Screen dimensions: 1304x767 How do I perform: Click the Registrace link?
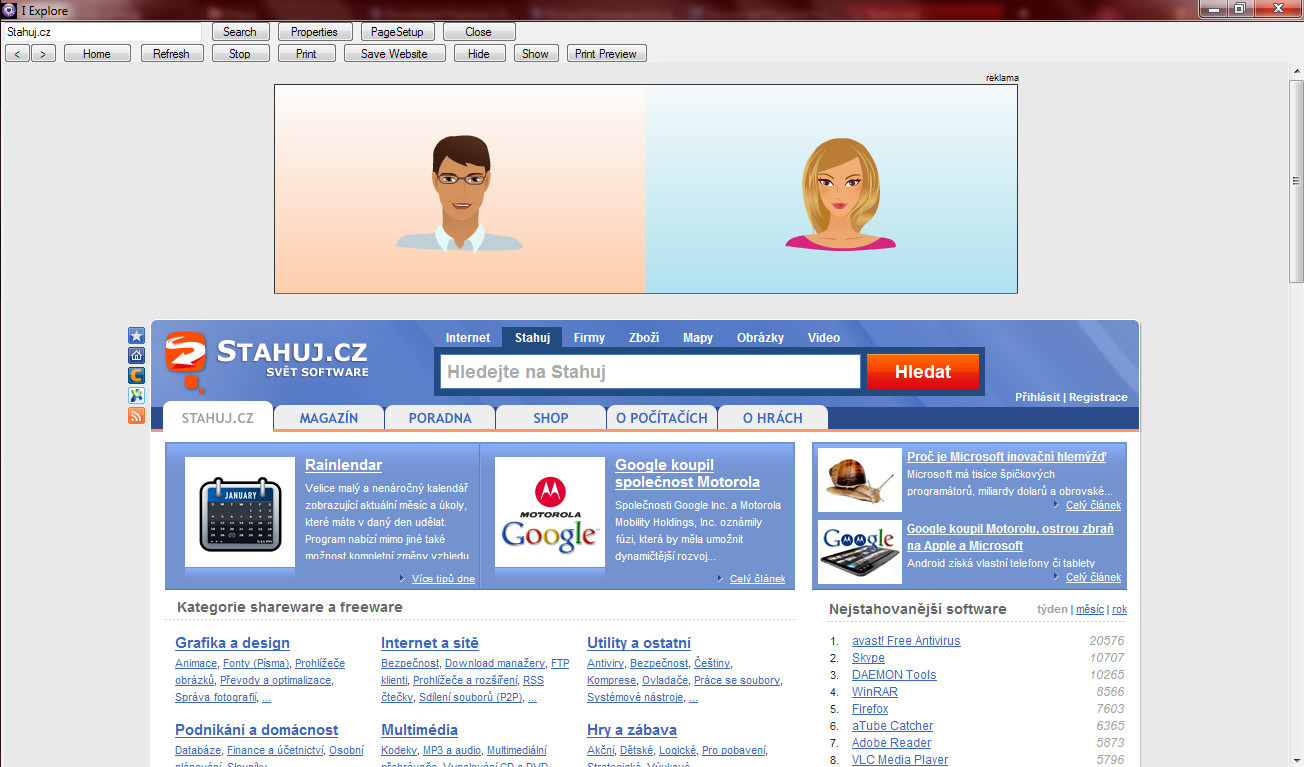tap(1098, 397)
